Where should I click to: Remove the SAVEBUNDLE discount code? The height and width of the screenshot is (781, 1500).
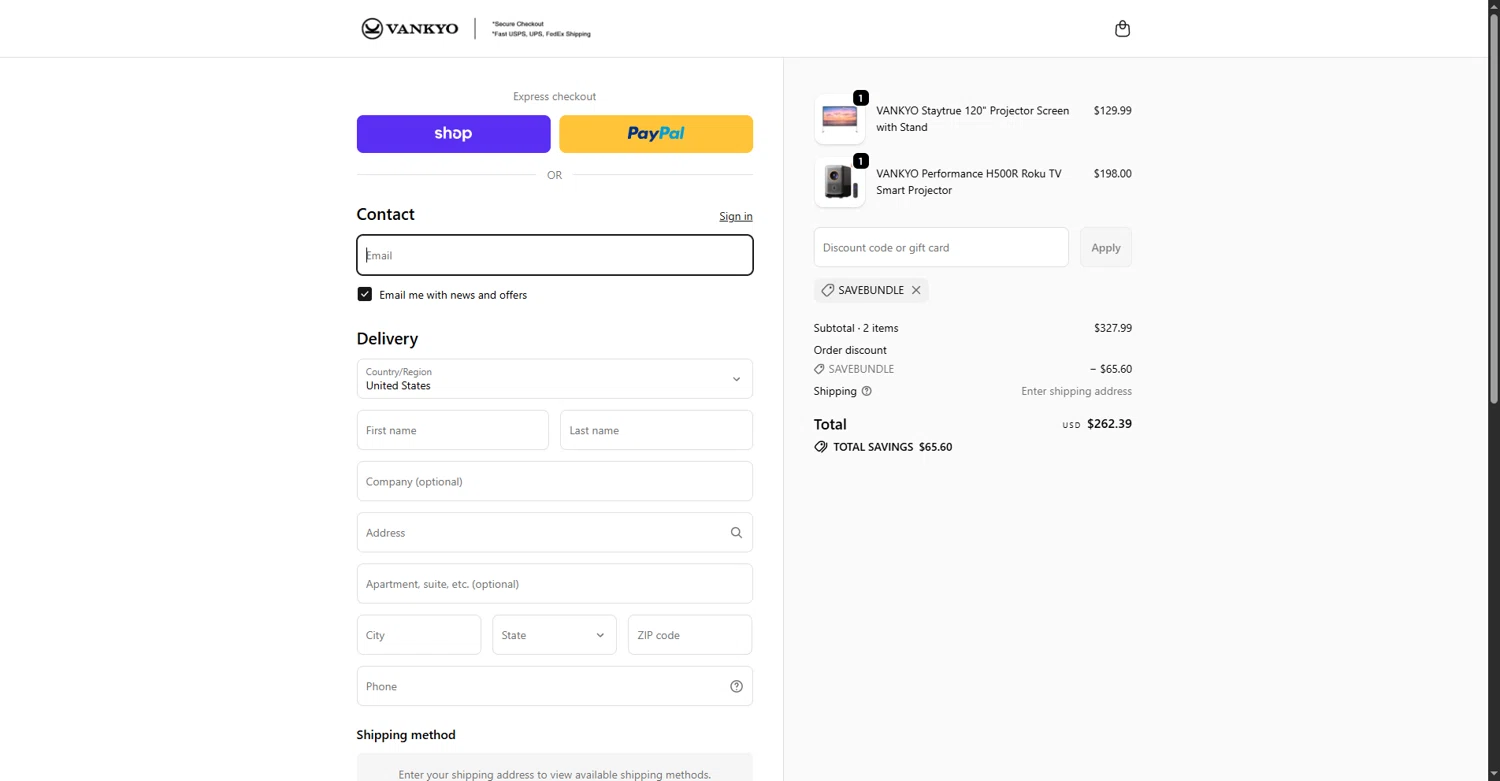(x=916, y=290)
